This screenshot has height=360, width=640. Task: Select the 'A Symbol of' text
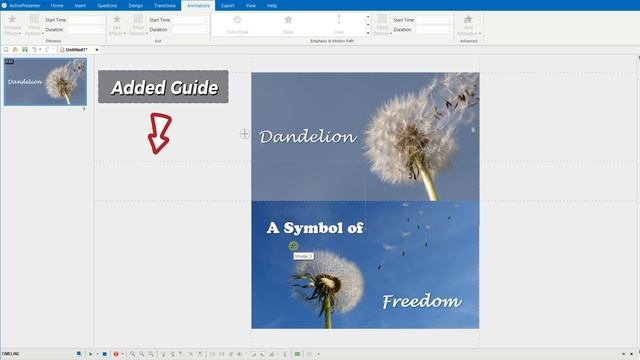(315, 228)
